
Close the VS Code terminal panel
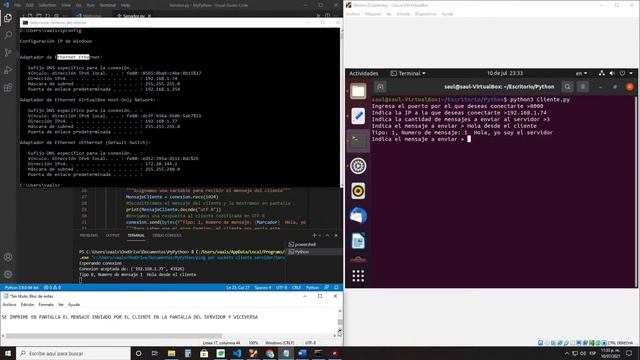pos(336,236)
